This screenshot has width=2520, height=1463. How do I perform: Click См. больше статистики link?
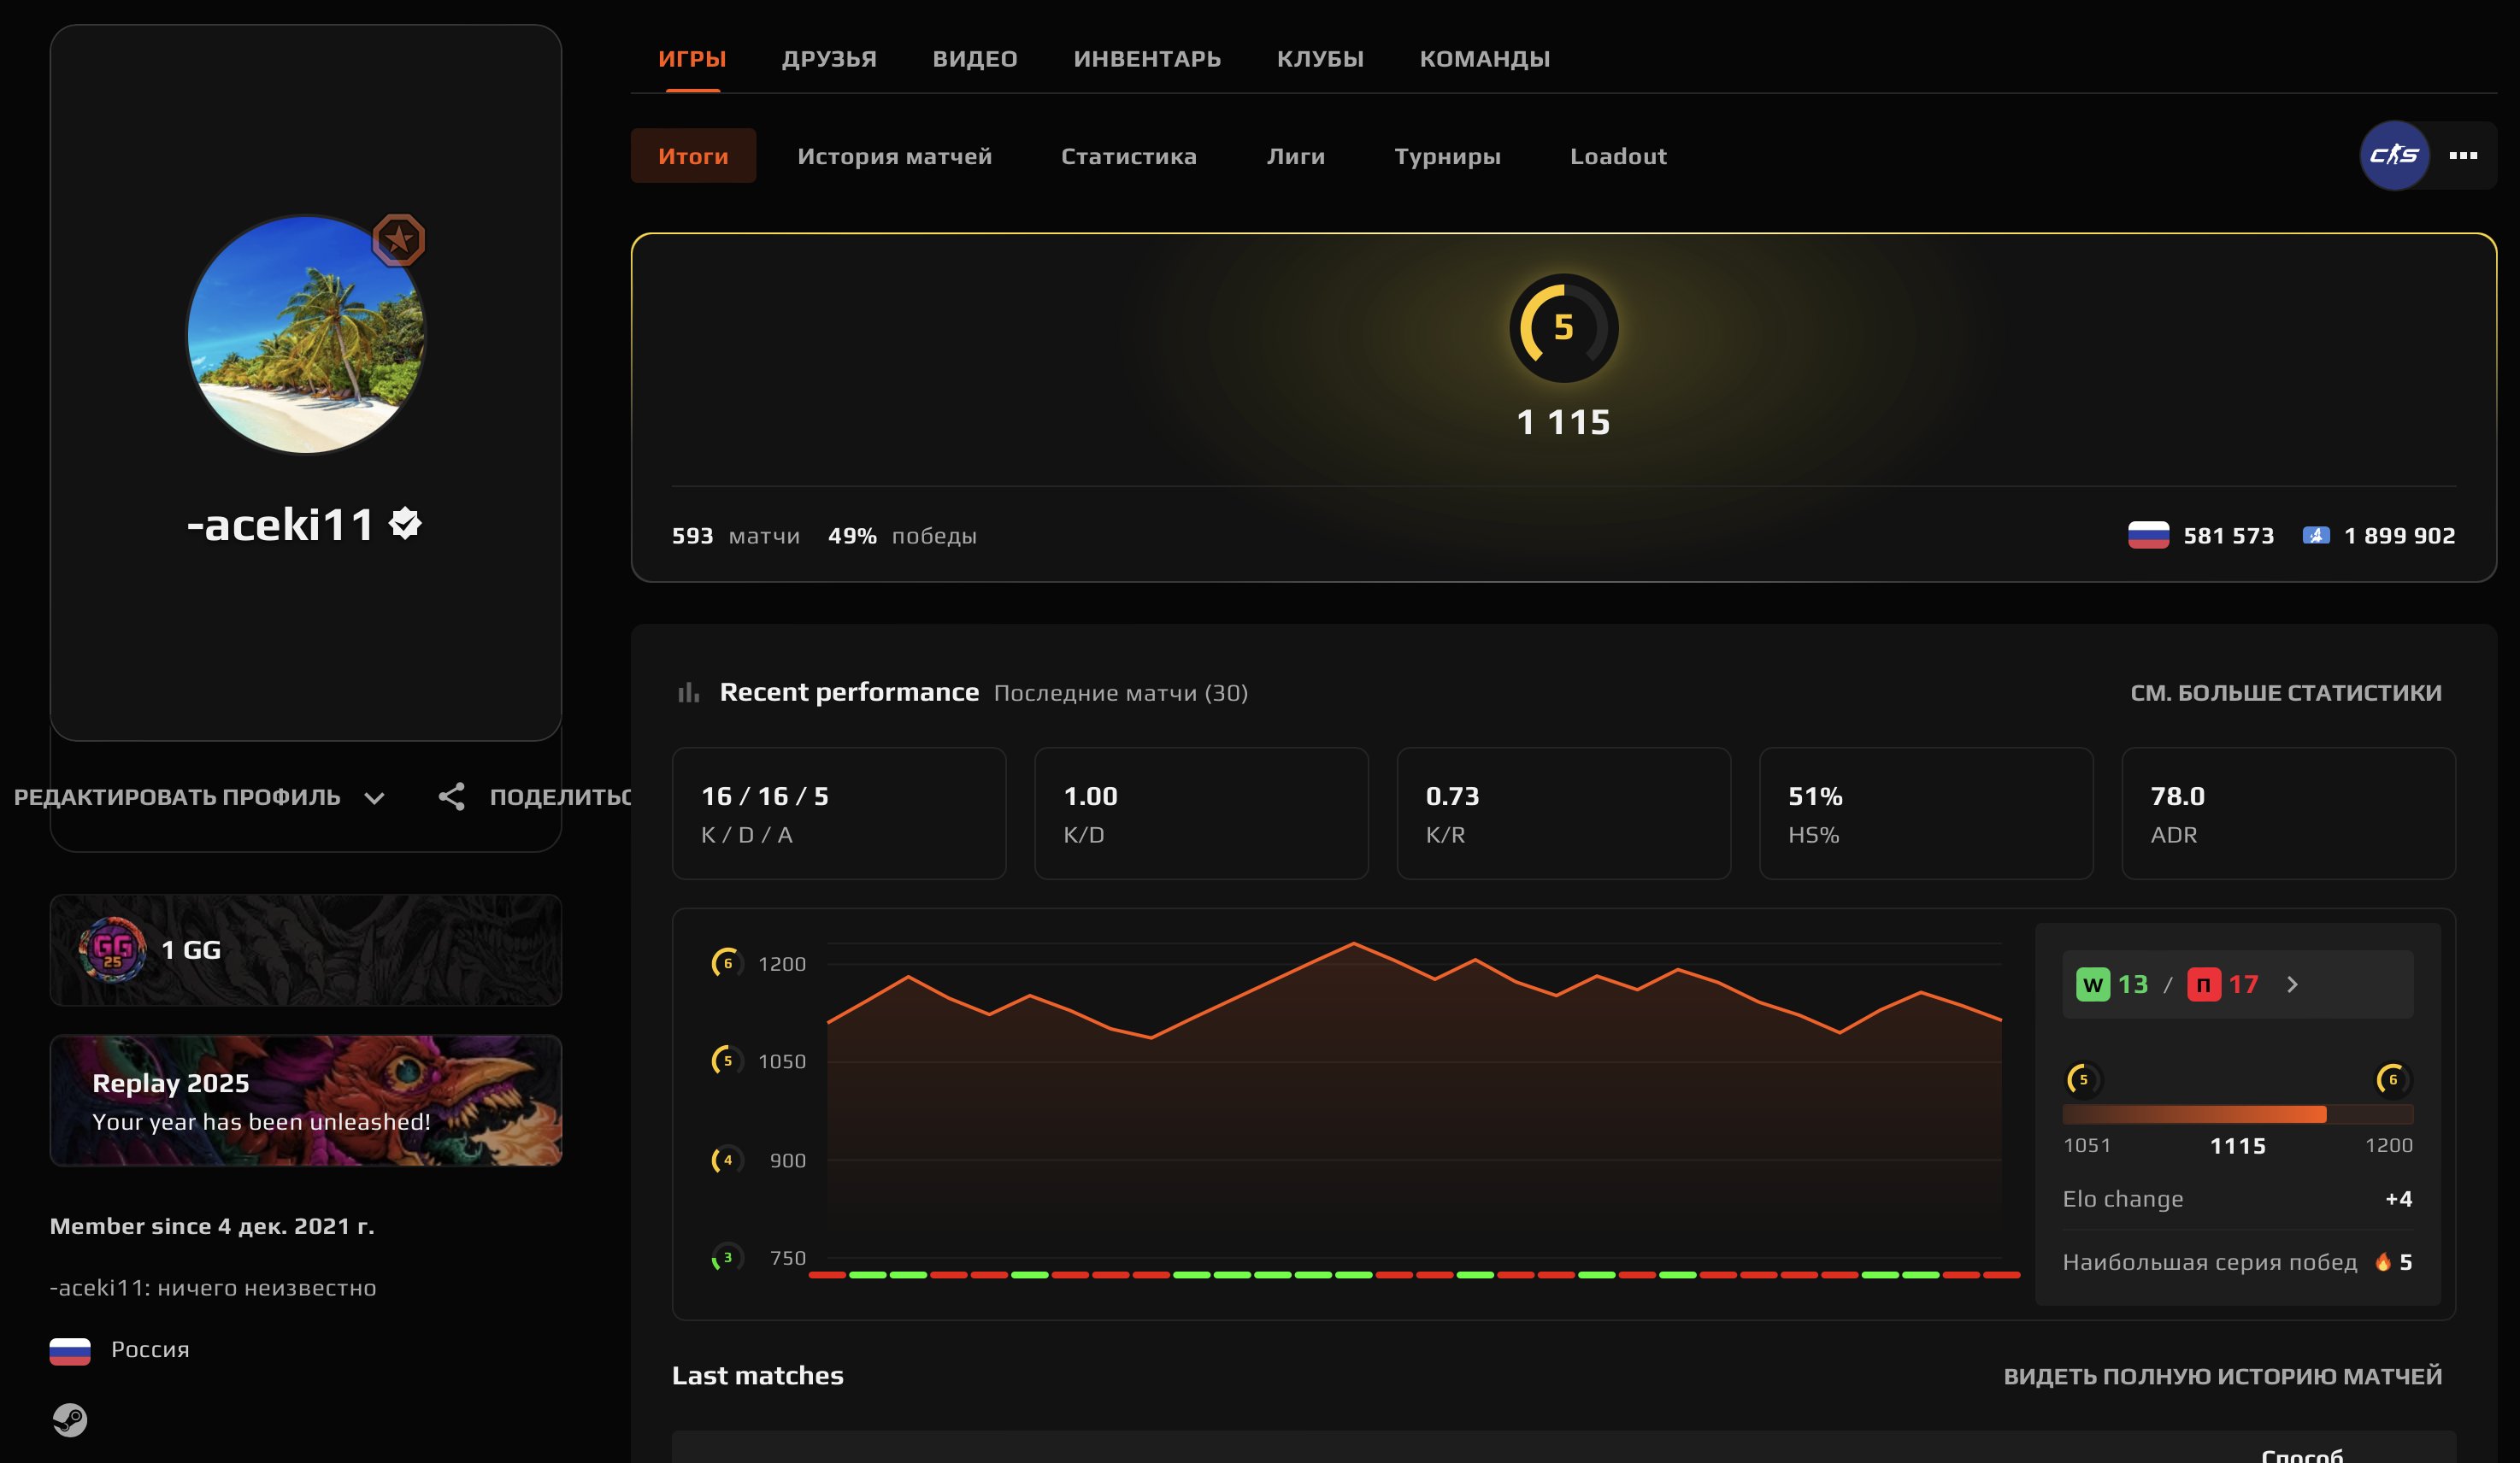tap(2285, 692)
